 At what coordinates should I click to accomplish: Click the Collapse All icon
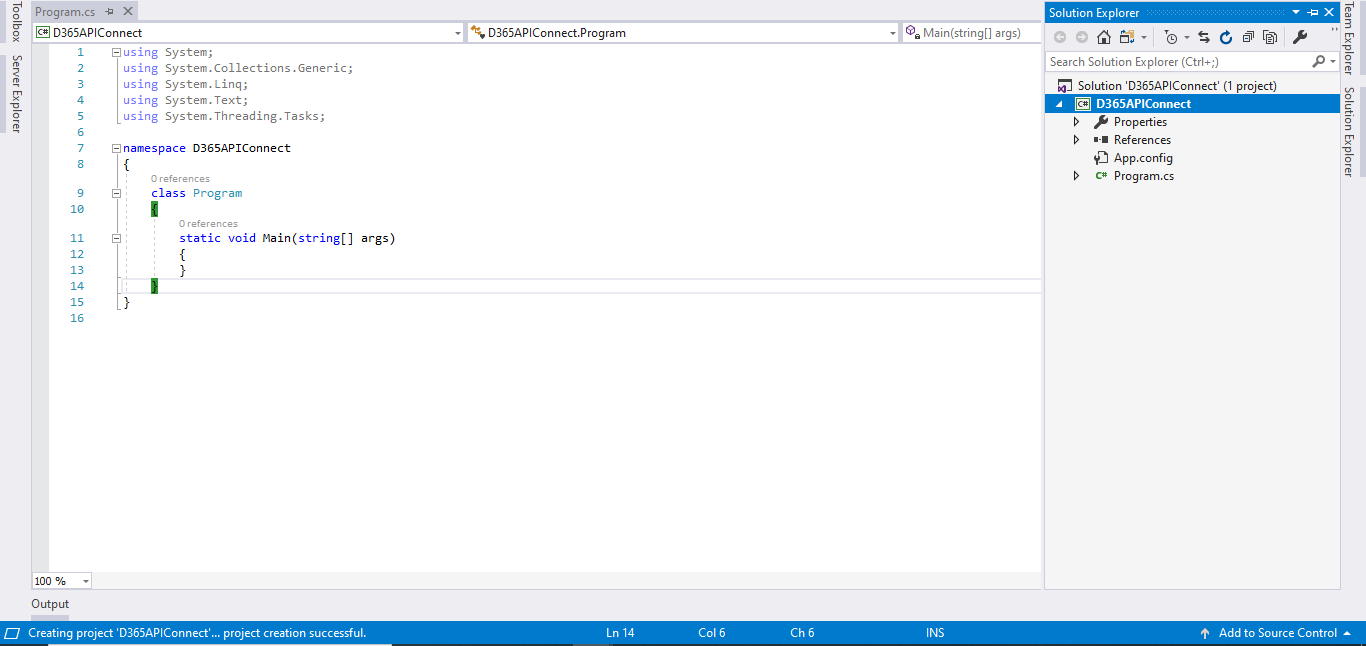click(x=1248, y=37)
